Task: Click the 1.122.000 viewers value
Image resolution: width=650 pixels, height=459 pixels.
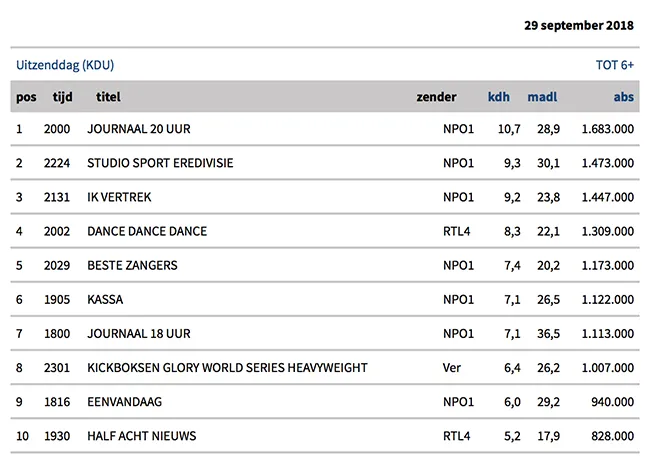Action: click(x=608, y=299)
